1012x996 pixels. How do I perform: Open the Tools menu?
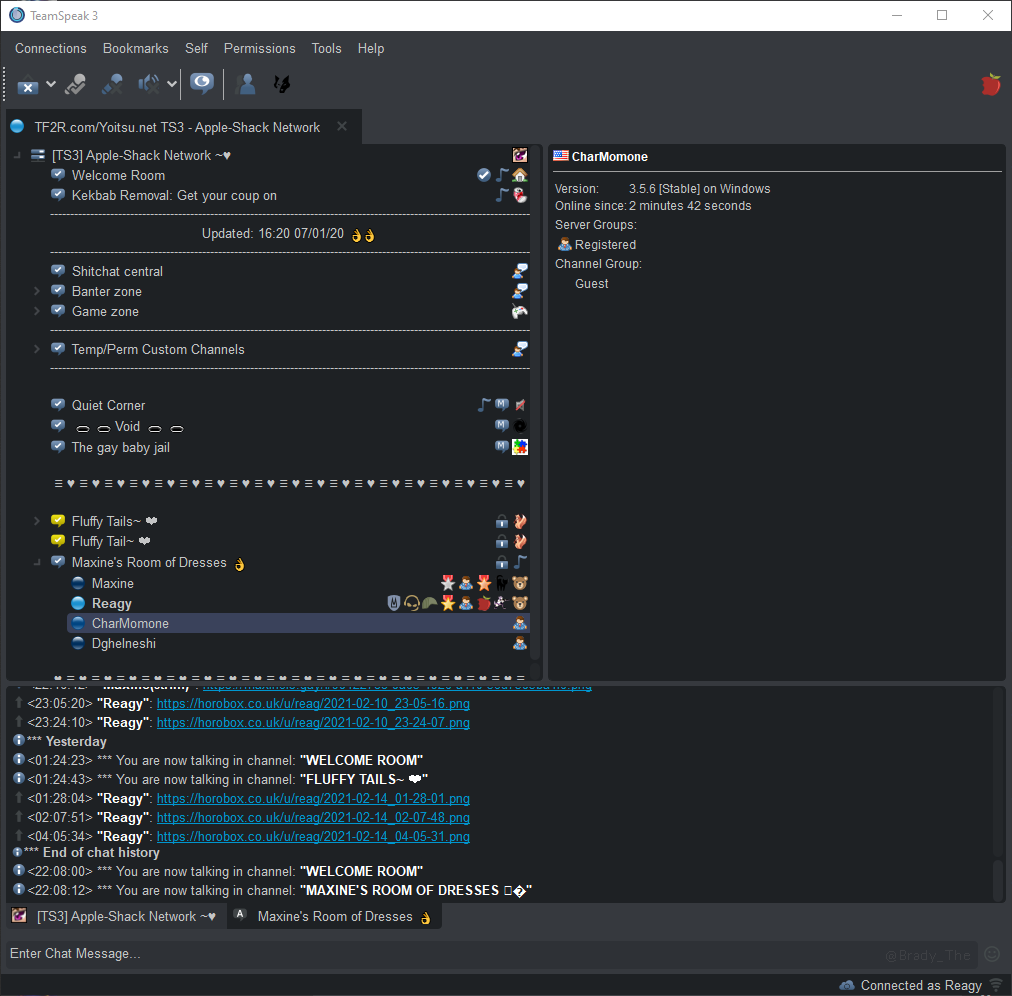coord(327,48)
